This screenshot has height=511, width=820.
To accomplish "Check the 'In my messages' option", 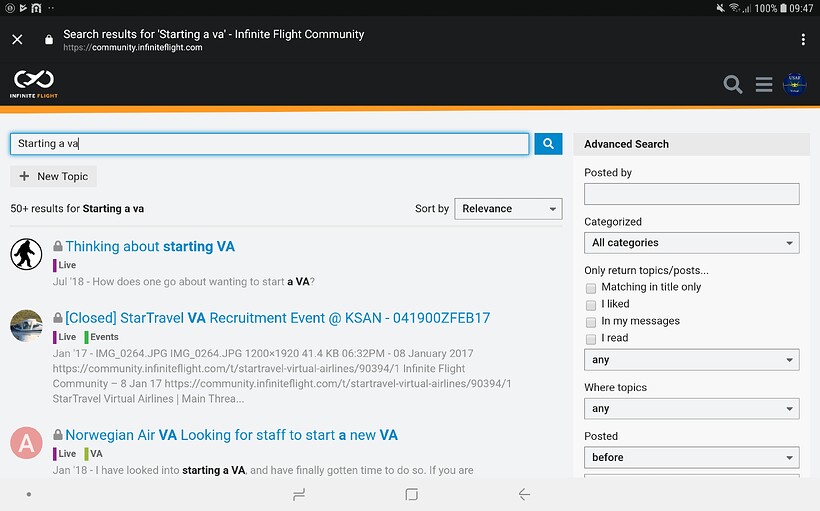I will pos(591,322).
